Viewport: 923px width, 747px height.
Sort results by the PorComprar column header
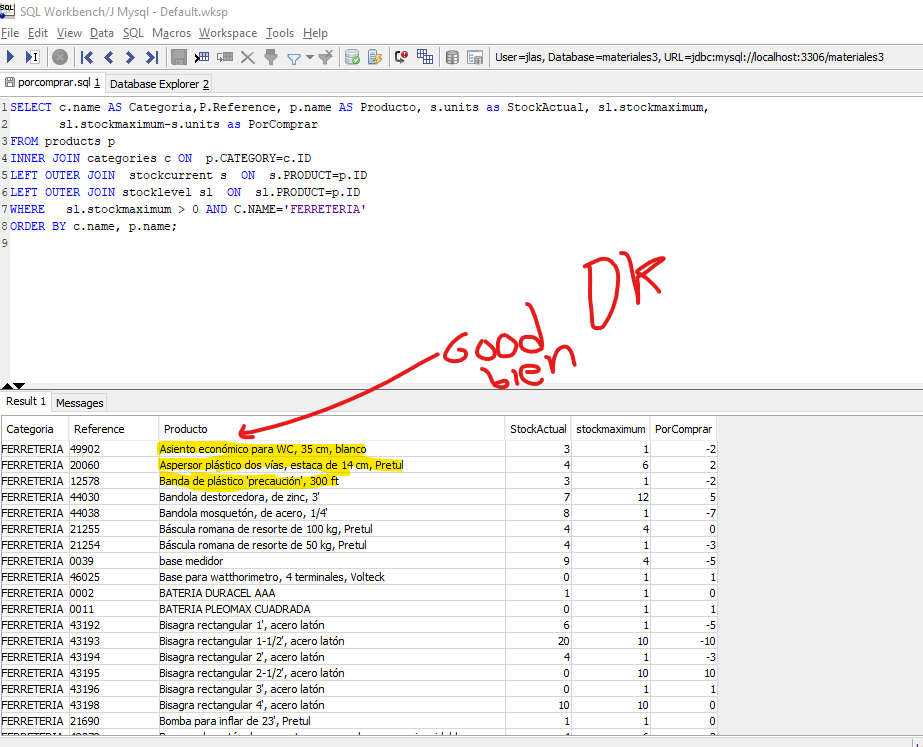click(683, 429)
